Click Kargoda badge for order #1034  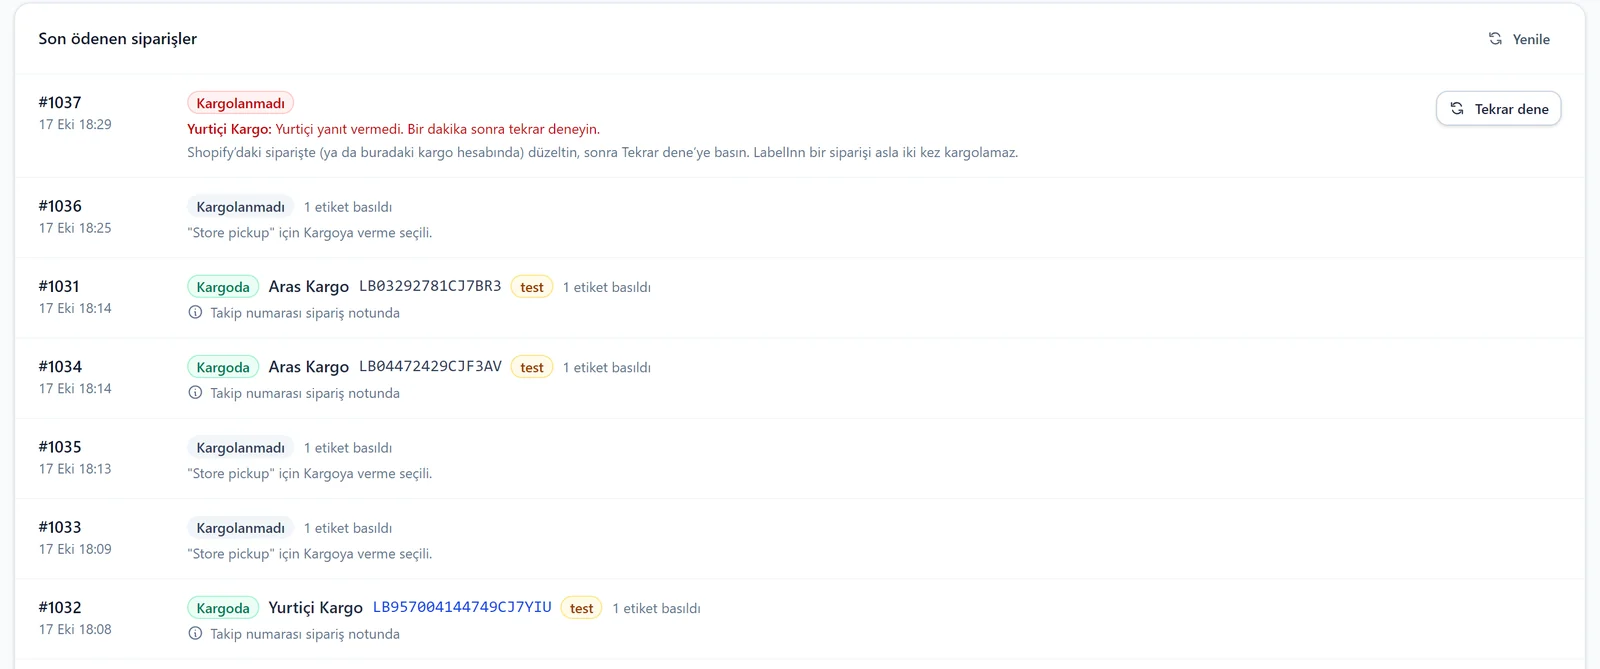coord(223,367)
